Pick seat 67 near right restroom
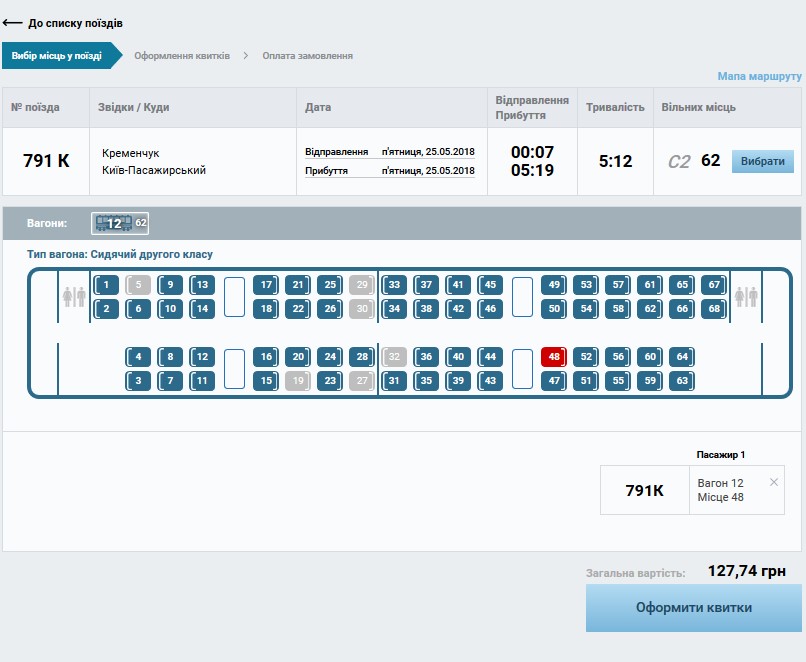806x662 pixels. (x=713, y=285)
